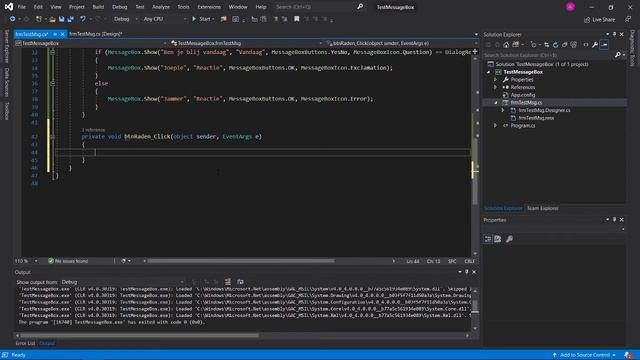The image size is (640, 360).
Task: Open the Edit menu
Action: point(38,7)
